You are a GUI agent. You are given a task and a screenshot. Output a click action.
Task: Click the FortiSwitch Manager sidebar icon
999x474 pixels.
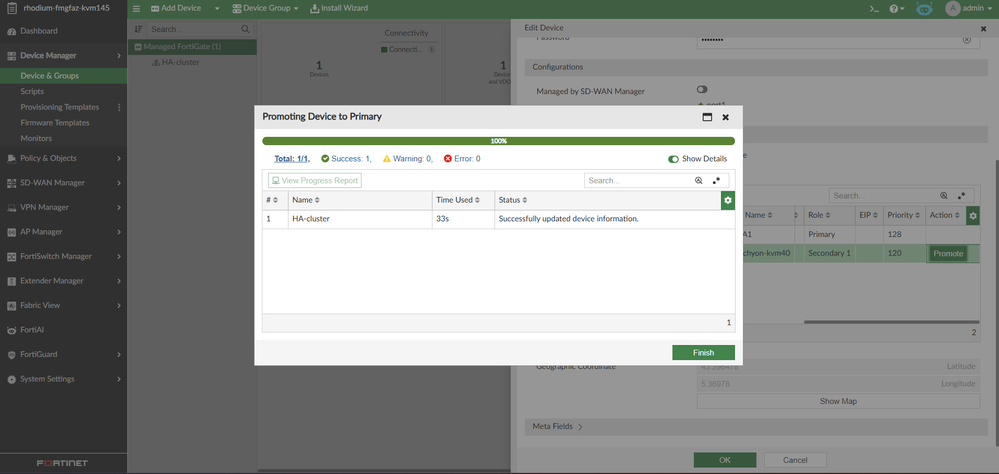coord(11,256)
